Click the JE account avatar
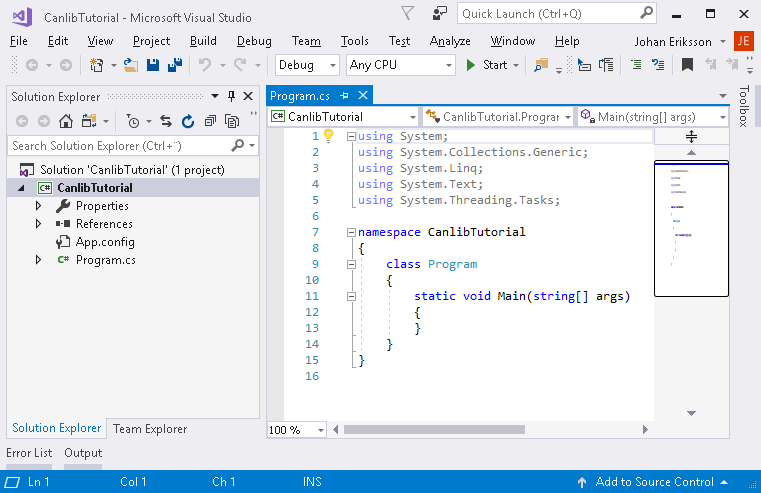 click(x=744, y=41)
